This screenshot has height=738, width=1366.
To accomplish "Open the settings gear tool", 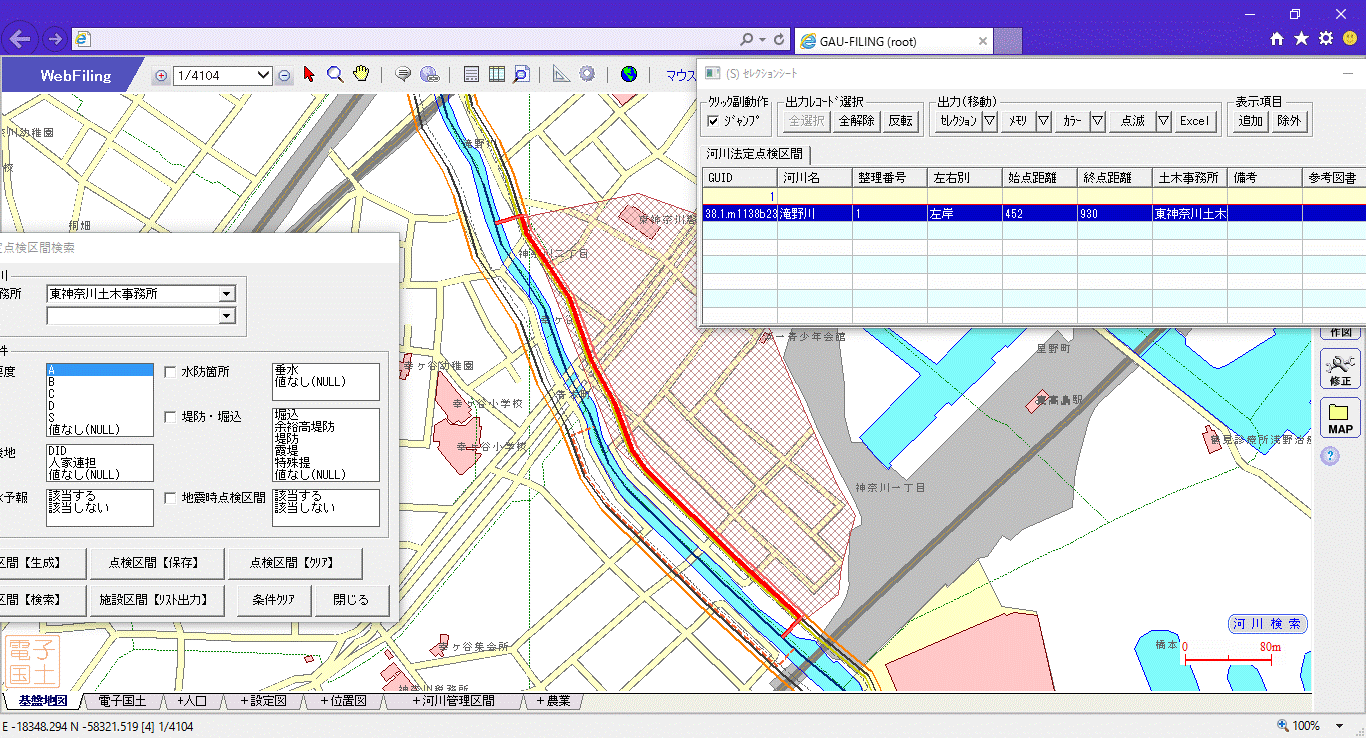I will 587,75.
